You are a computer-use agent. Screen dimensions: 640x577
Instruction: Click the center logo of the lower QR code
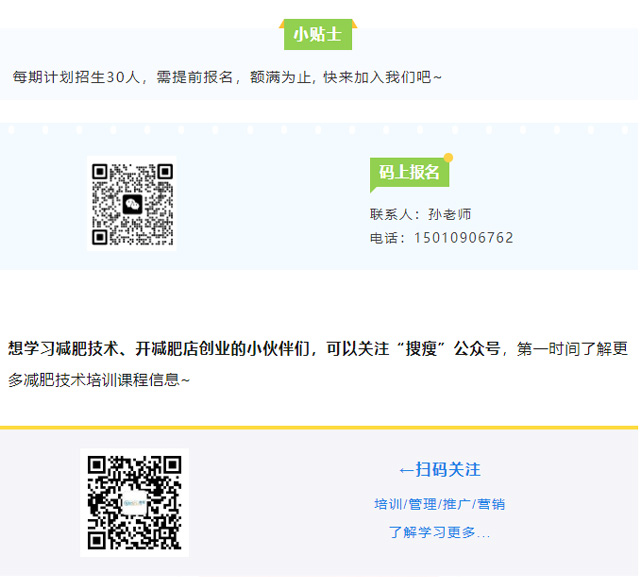[134, 501]
